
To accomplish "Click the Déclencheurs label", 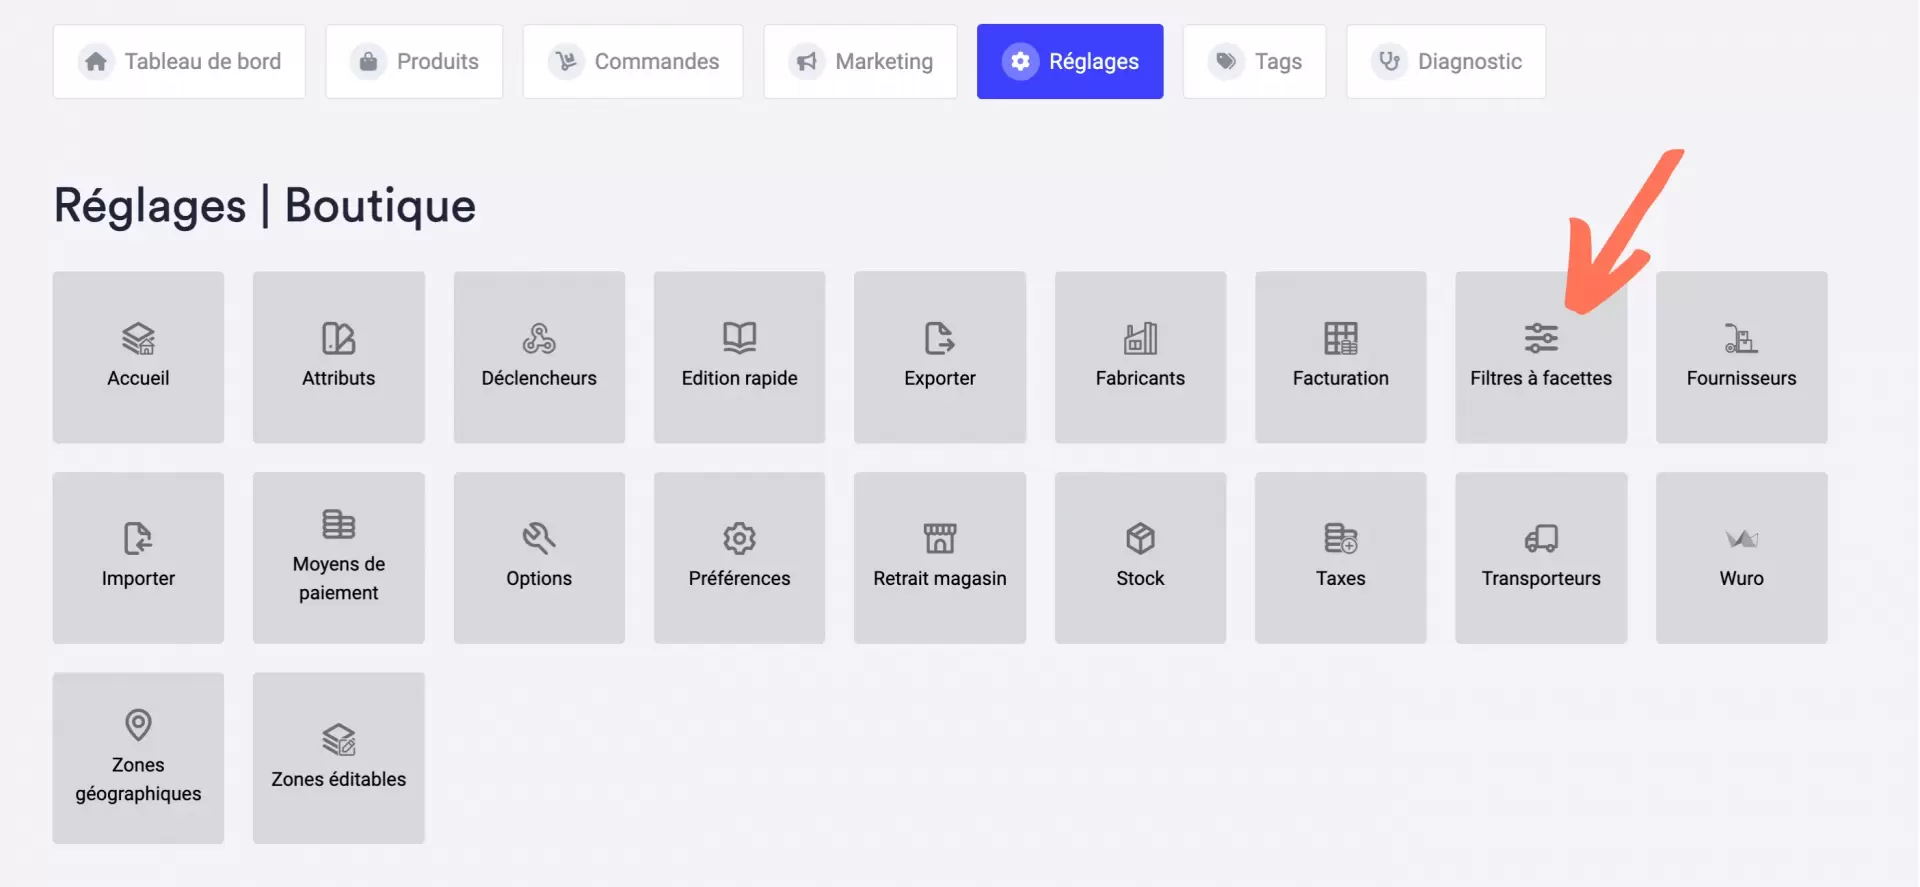I will pyautogui.click(x=539, y=378).
